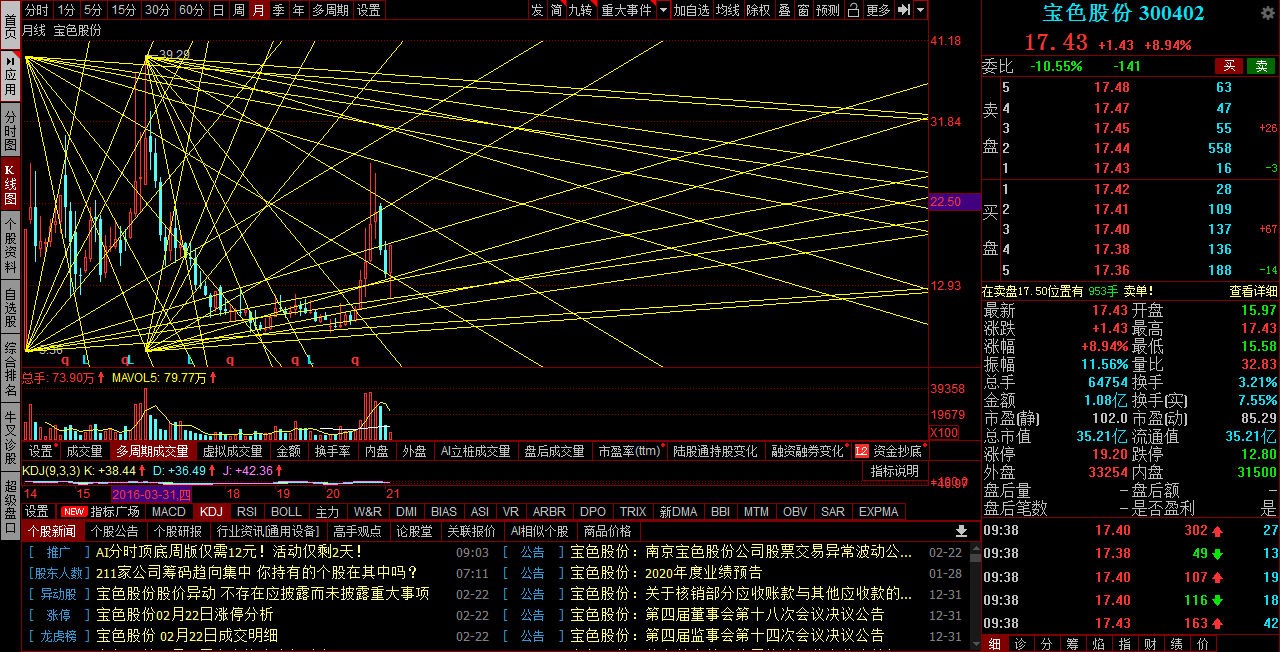Switch indicator to MACD
The height and width of the screenshot is (652, 1280).
pyautogui.click(x=169, y=511)
